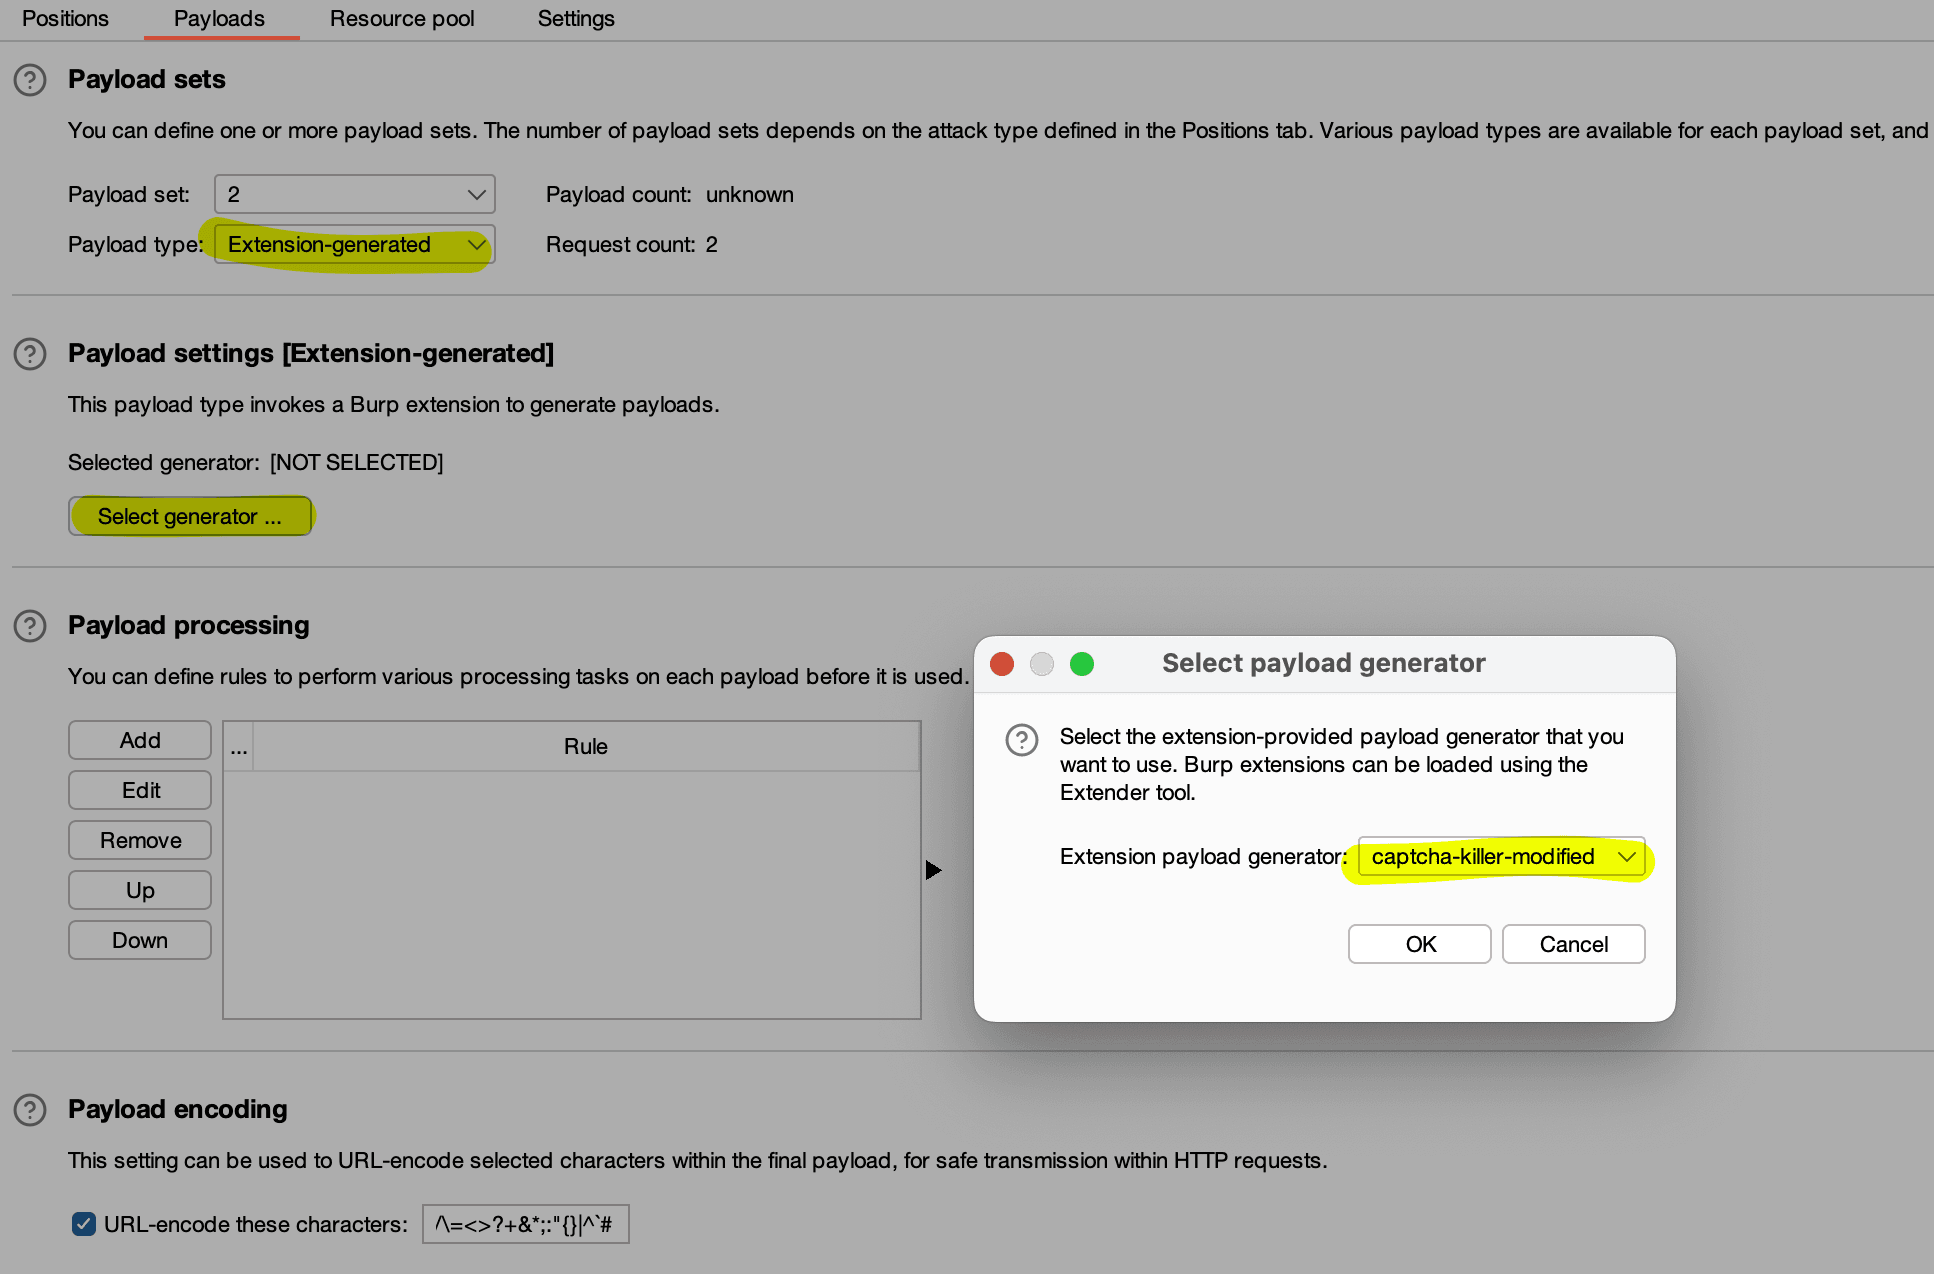1934x1274 pixels.
Task: Remove the selected processing rule
Action: 140,840
